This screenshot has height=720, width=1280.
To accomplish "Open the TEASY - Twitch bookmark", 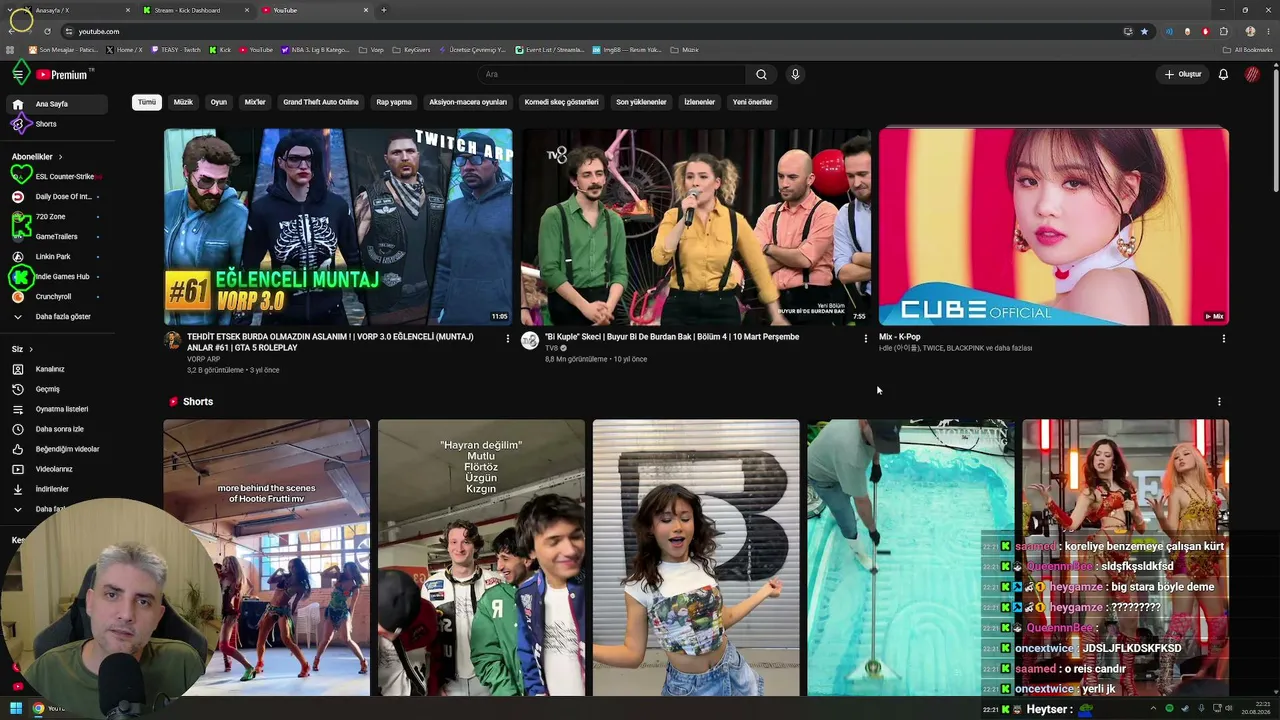I will pos(175,50).
